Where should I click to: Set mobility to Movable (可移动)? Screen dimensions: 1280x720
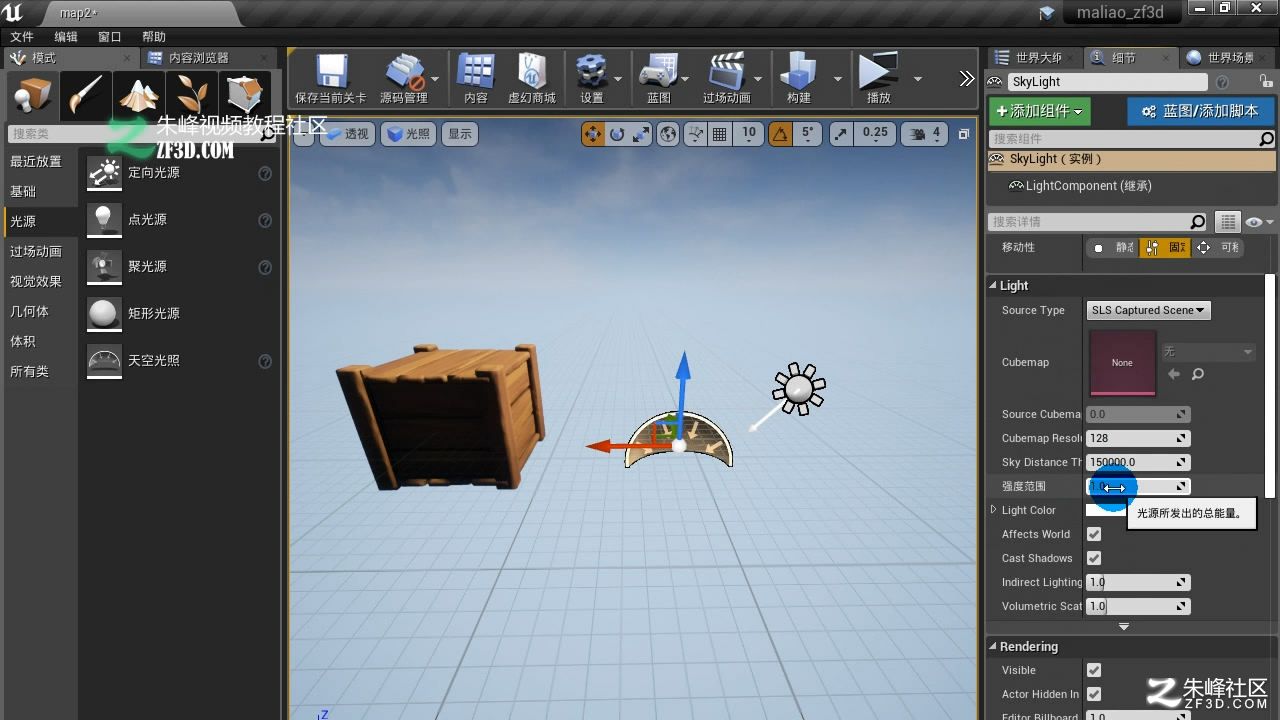pyautogui.click(x=1218, y=247)
